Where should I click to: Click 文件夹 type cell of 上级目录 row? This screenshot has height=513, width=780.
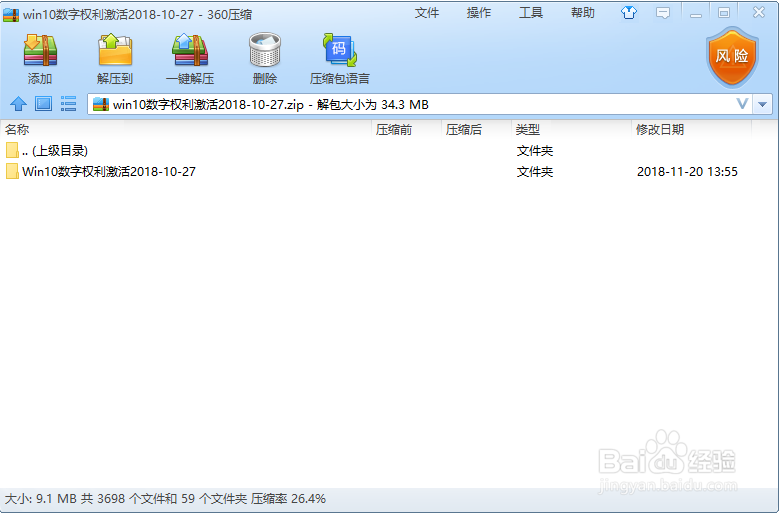pyautogui.click(x=535, y=150)
